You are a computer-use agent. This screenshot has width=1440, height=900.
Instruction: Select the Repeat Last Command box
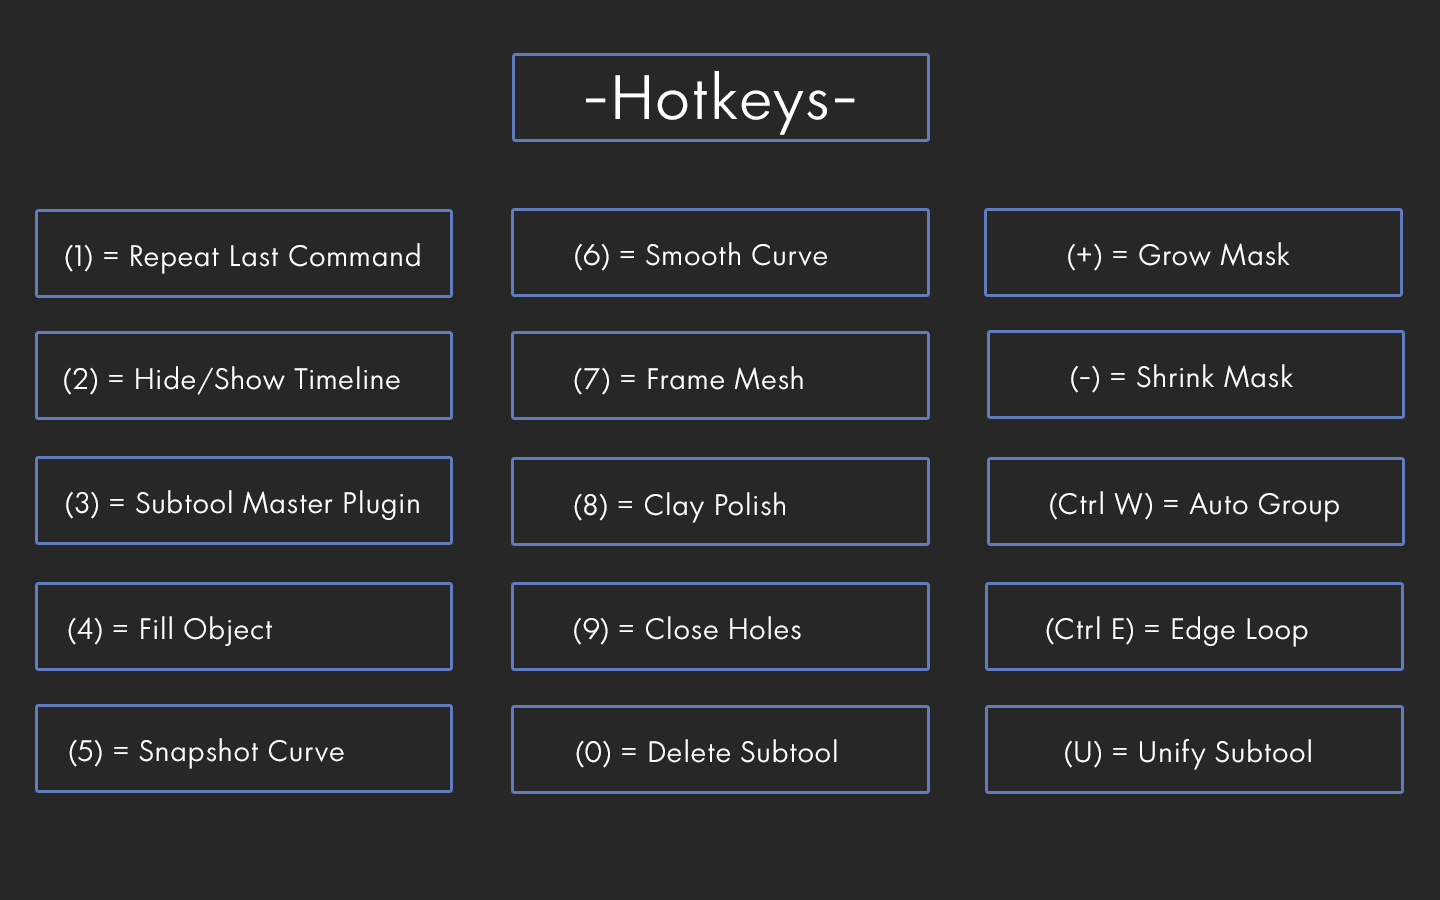tap(244, 253)
